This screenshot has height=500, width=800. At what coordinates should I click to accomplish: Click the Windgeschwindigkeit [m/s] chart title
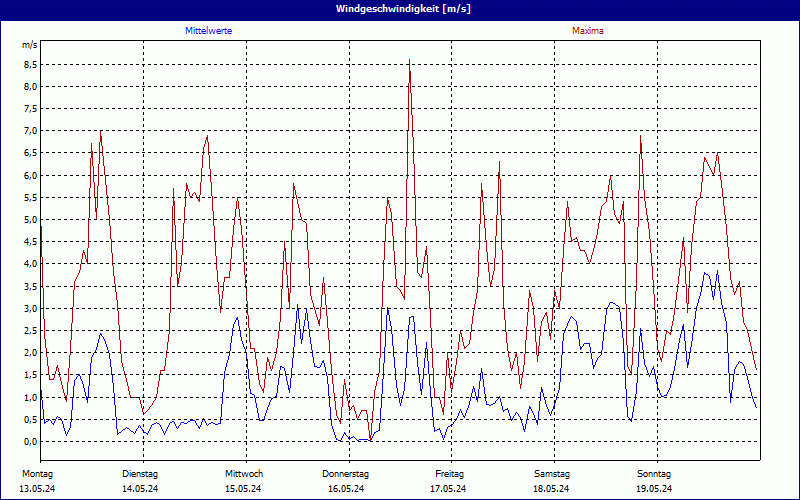click(400, 9)
